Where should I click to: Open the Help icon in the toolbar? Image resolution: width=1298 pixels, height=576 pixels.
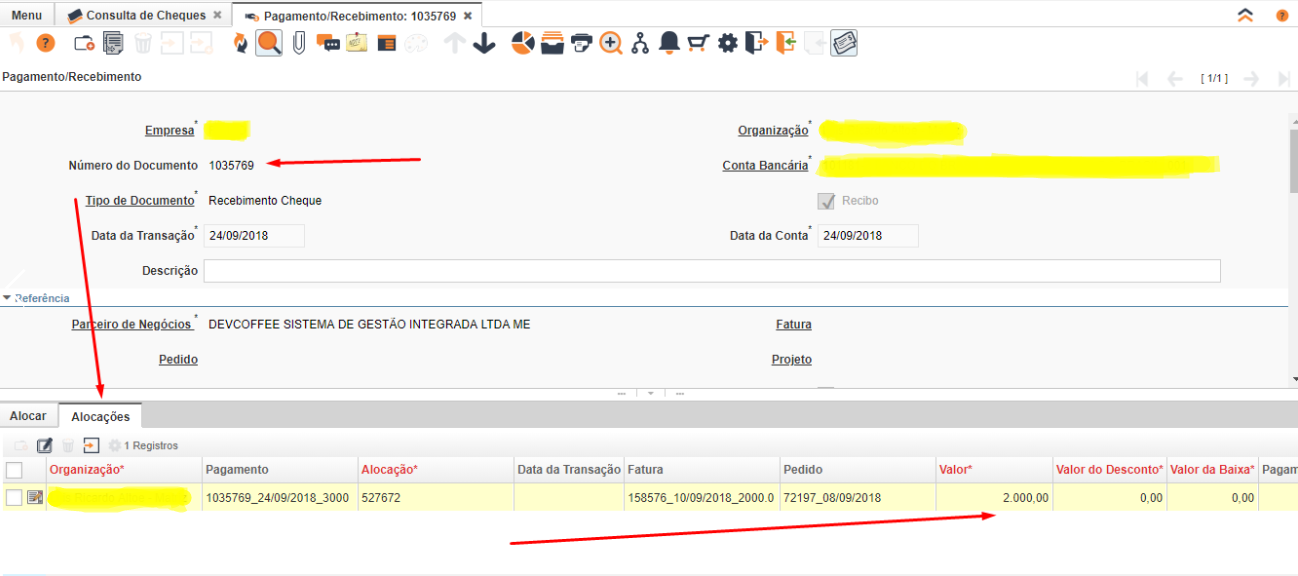click(45, 43)
